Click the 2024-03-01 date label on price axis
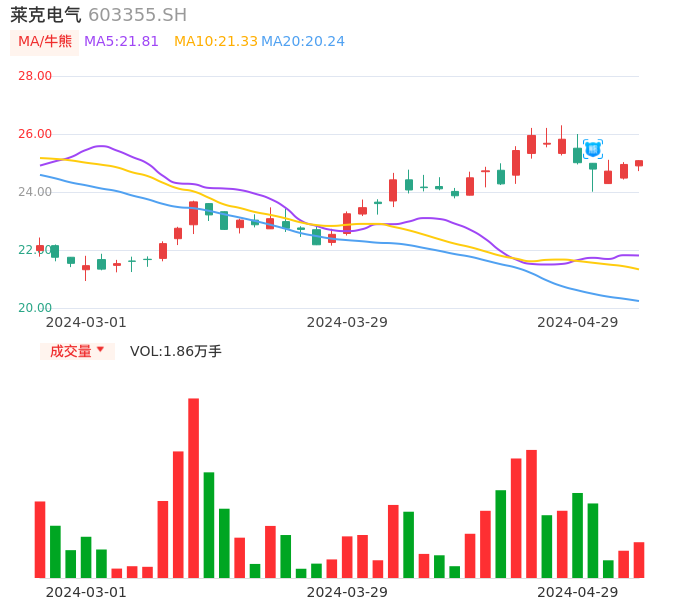The image size is (686, 606). pyautogui.click(x=86, y=322)
